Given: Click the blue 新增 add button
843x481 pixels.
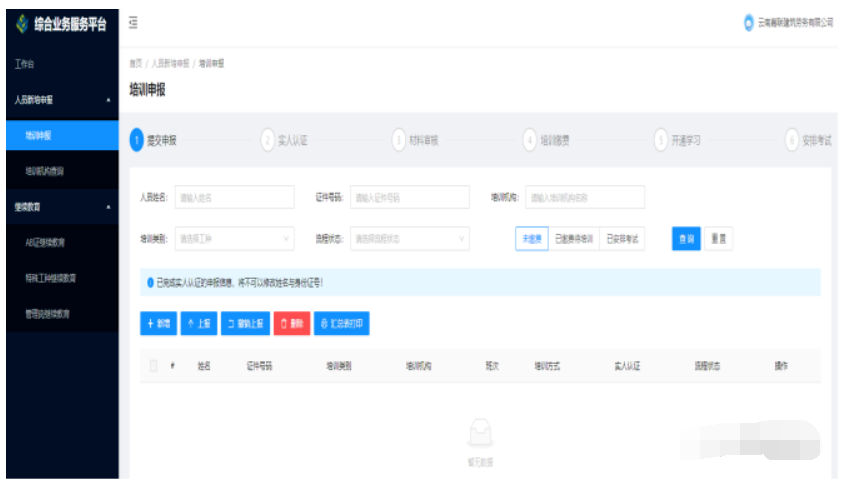Looking at the screenshot, I should [158, 324].
